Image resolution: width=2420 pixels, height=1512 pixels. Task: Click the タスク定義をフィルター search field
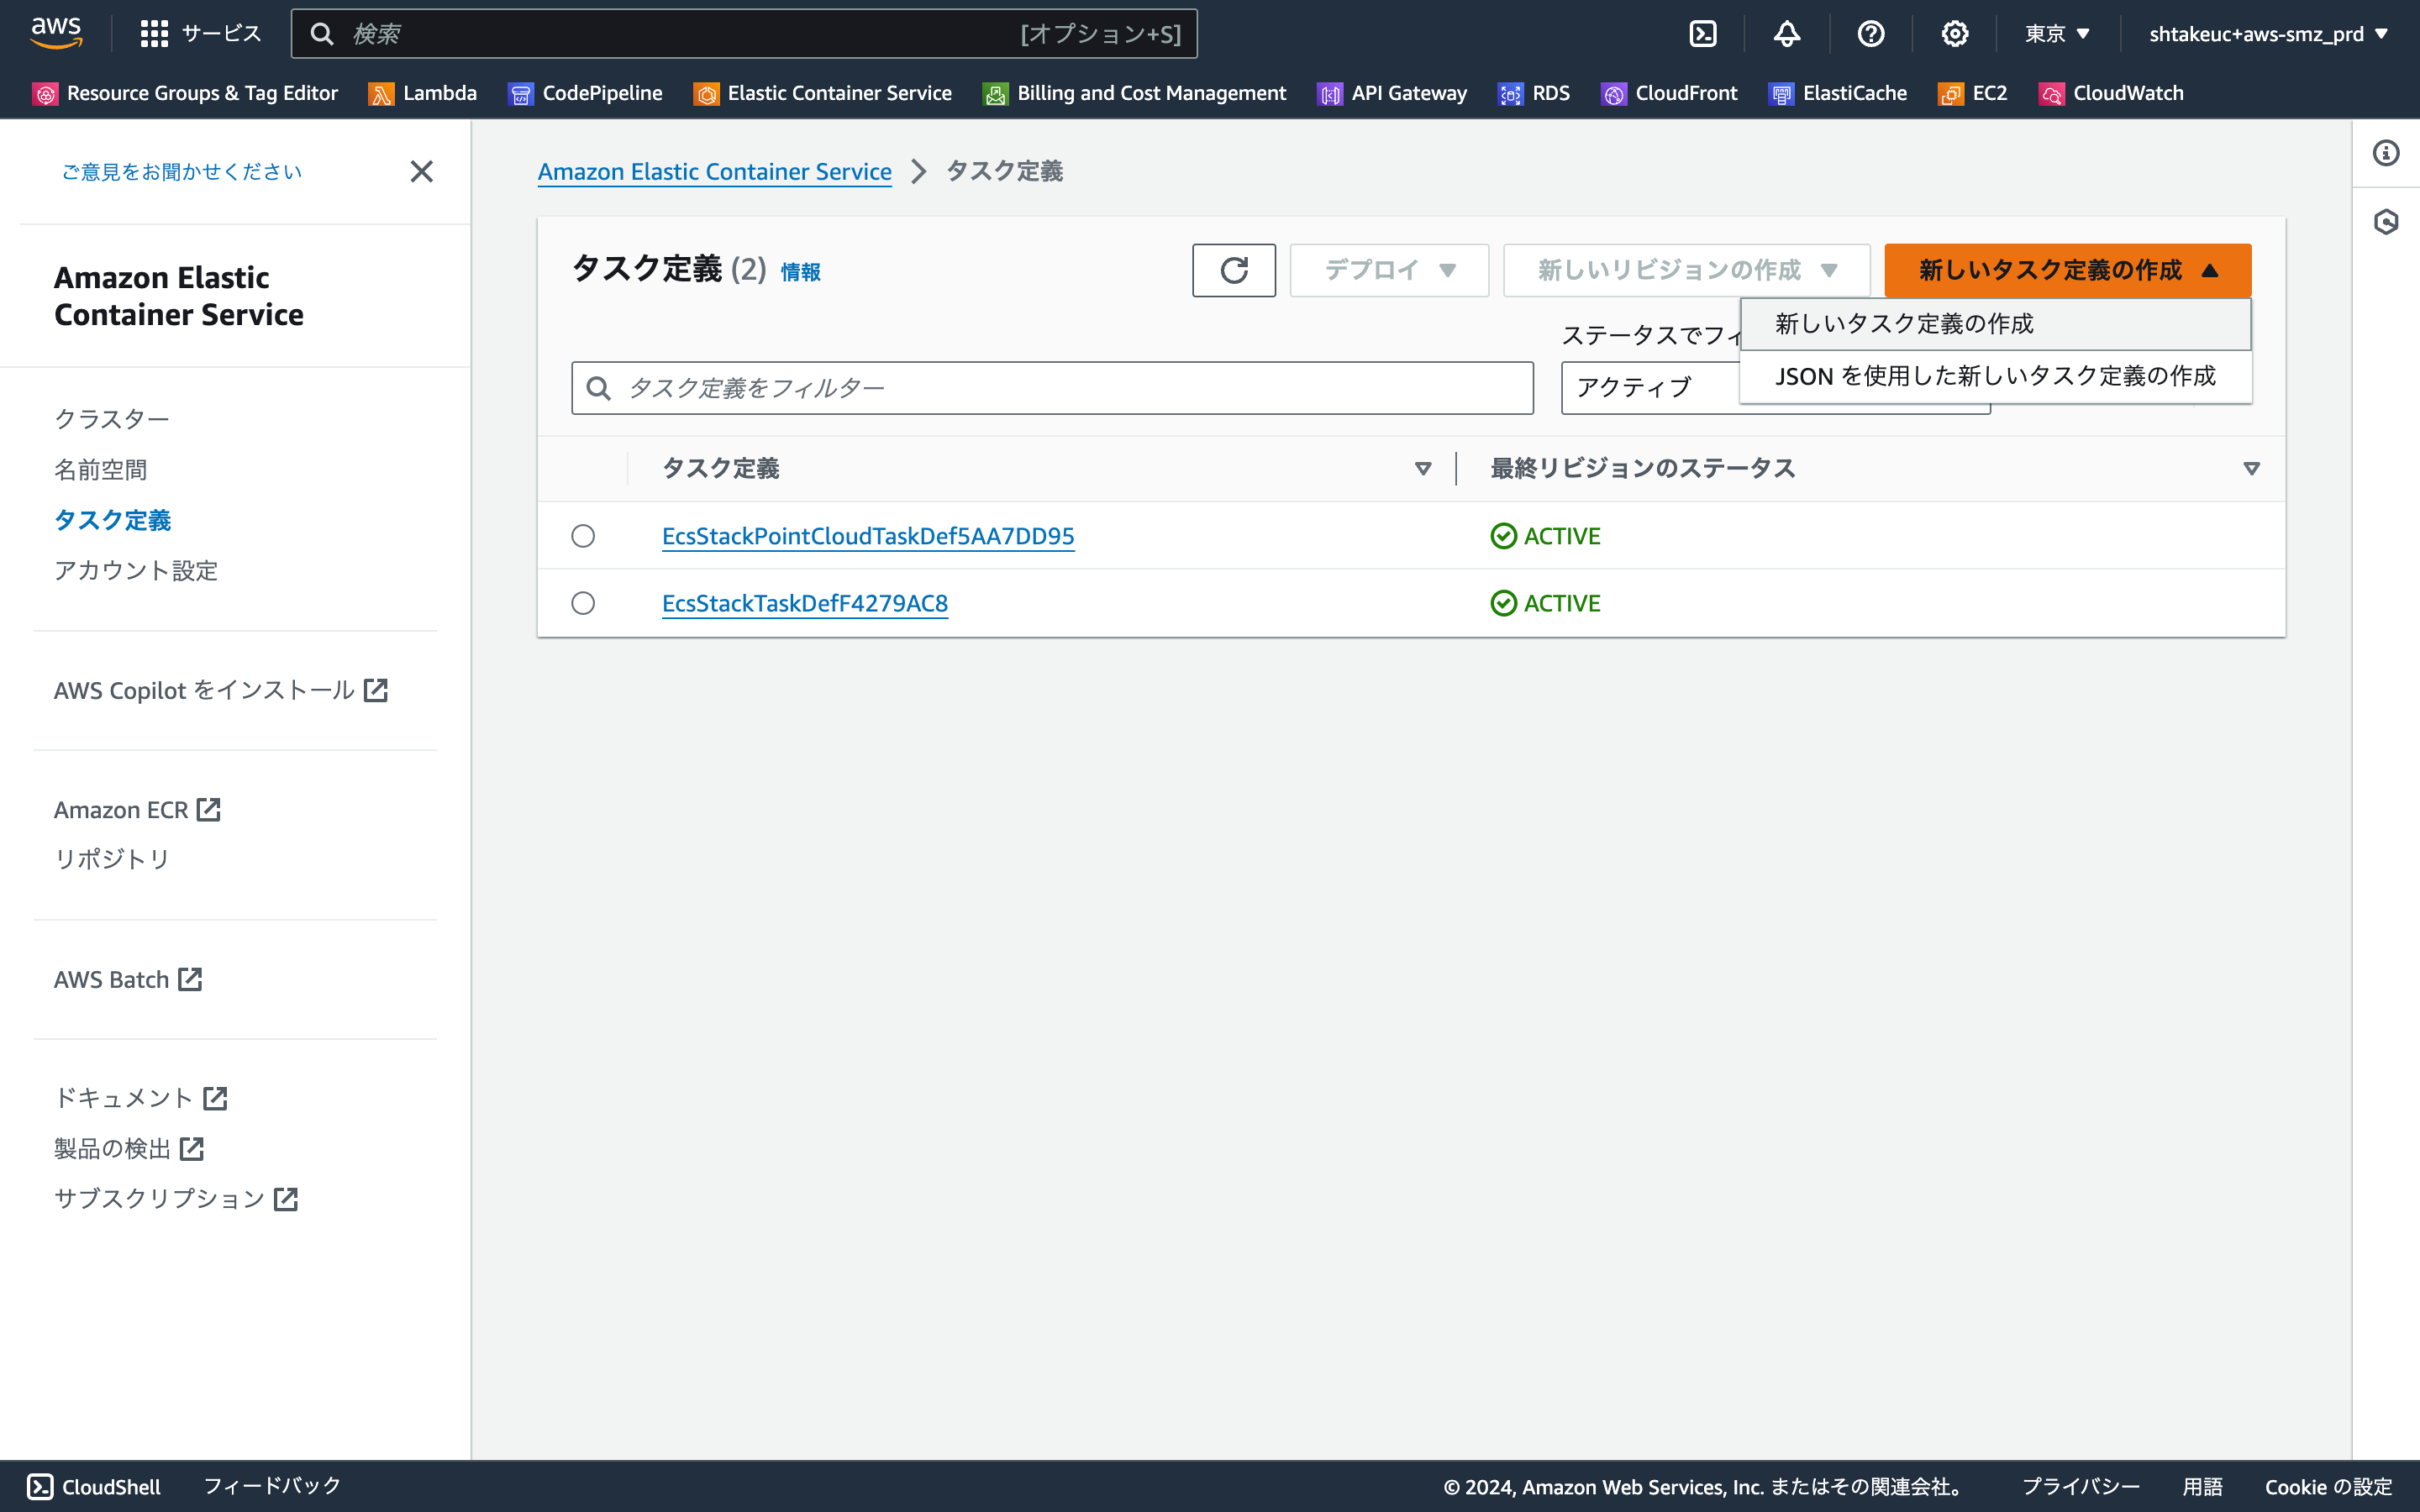[1052, 388]
